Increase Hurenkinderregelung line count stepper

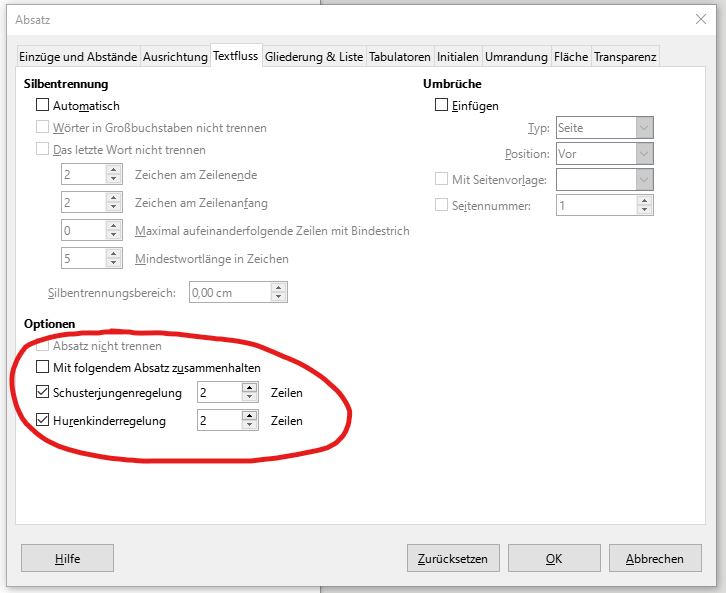[249, 416]
